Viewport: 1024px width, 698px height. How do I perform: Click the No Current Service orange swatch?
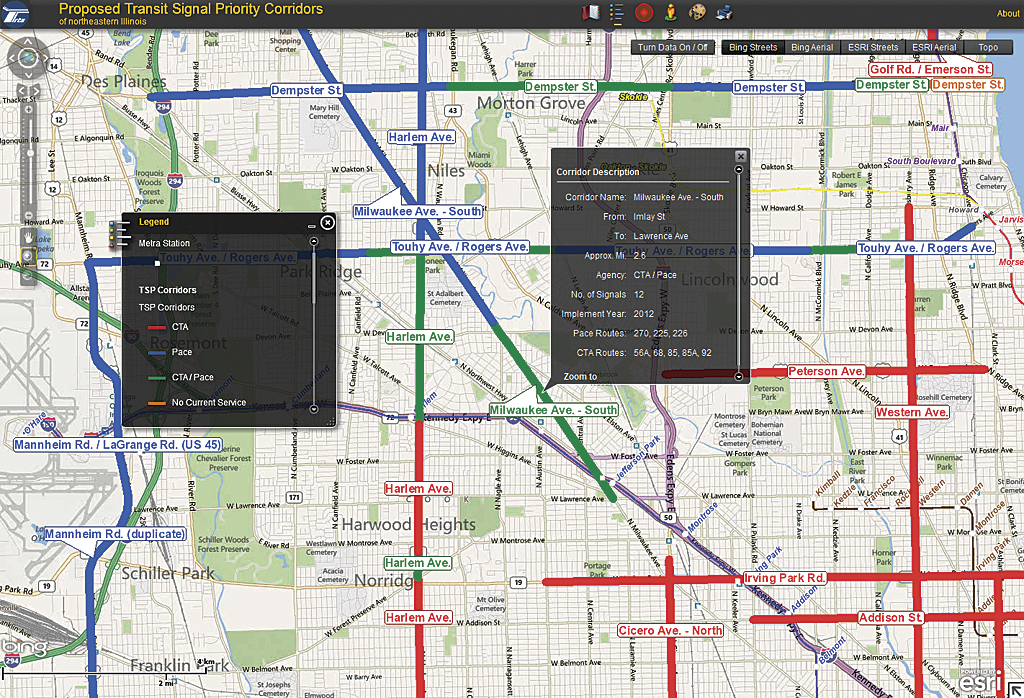pyautogui.click(x=157, y=403)
